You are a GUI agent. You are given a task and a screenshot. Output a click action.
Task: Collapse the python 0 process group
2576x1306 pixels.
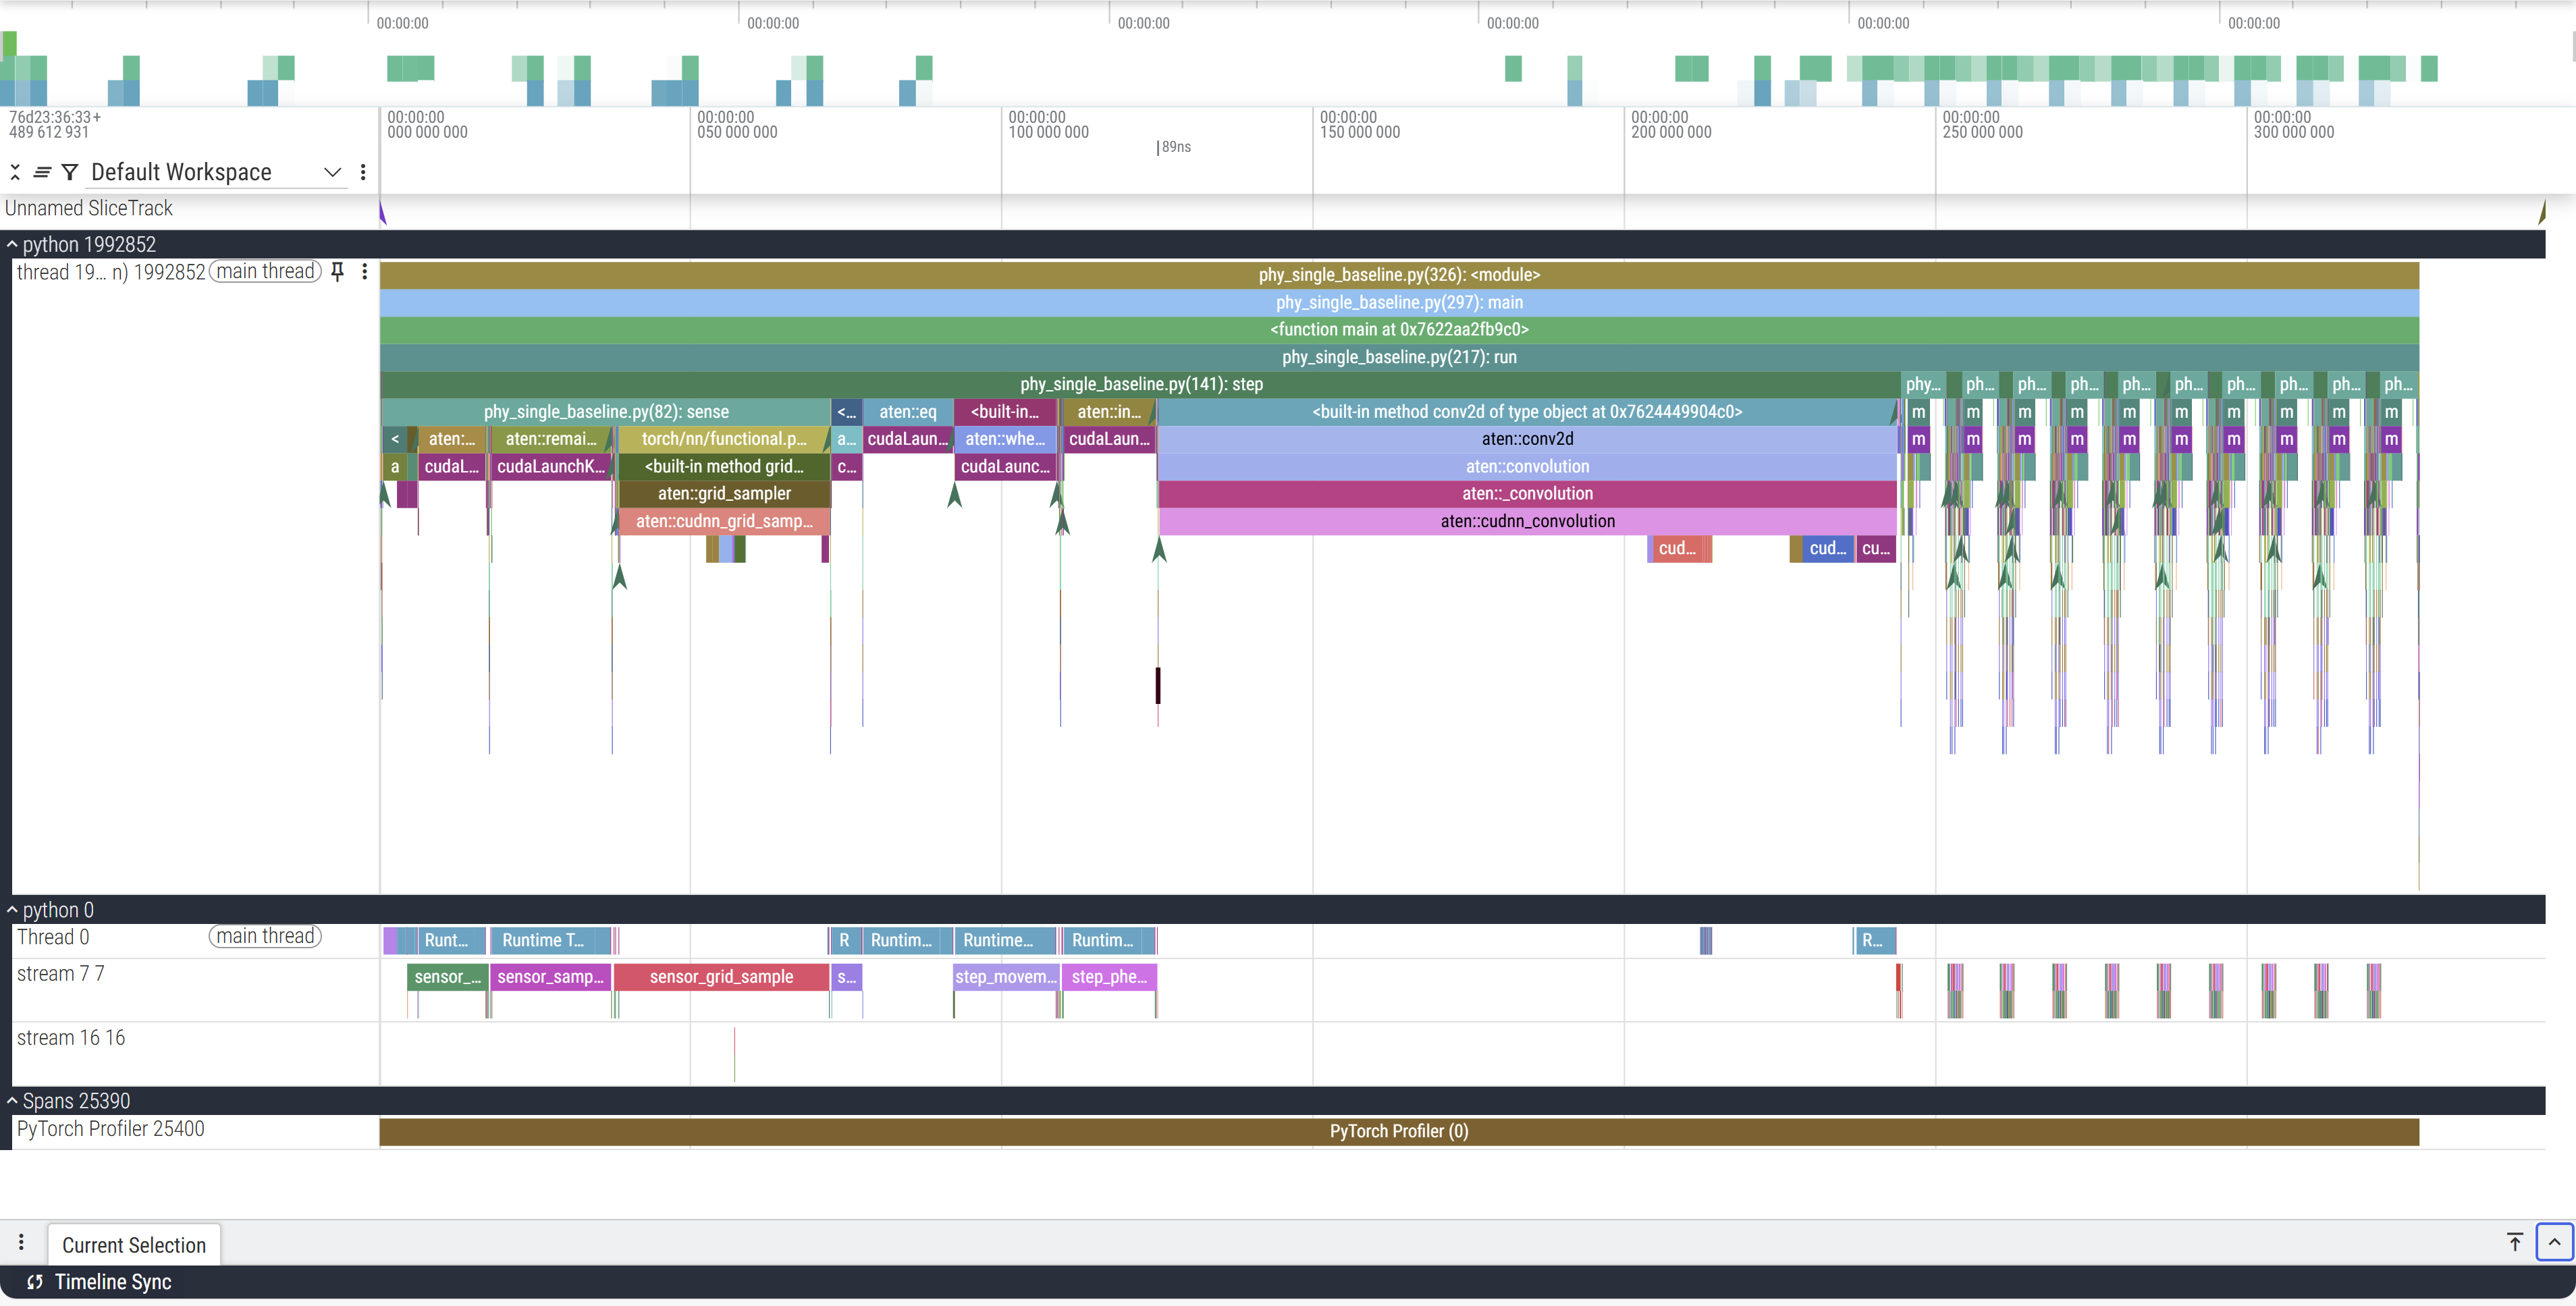coord(12,910)
